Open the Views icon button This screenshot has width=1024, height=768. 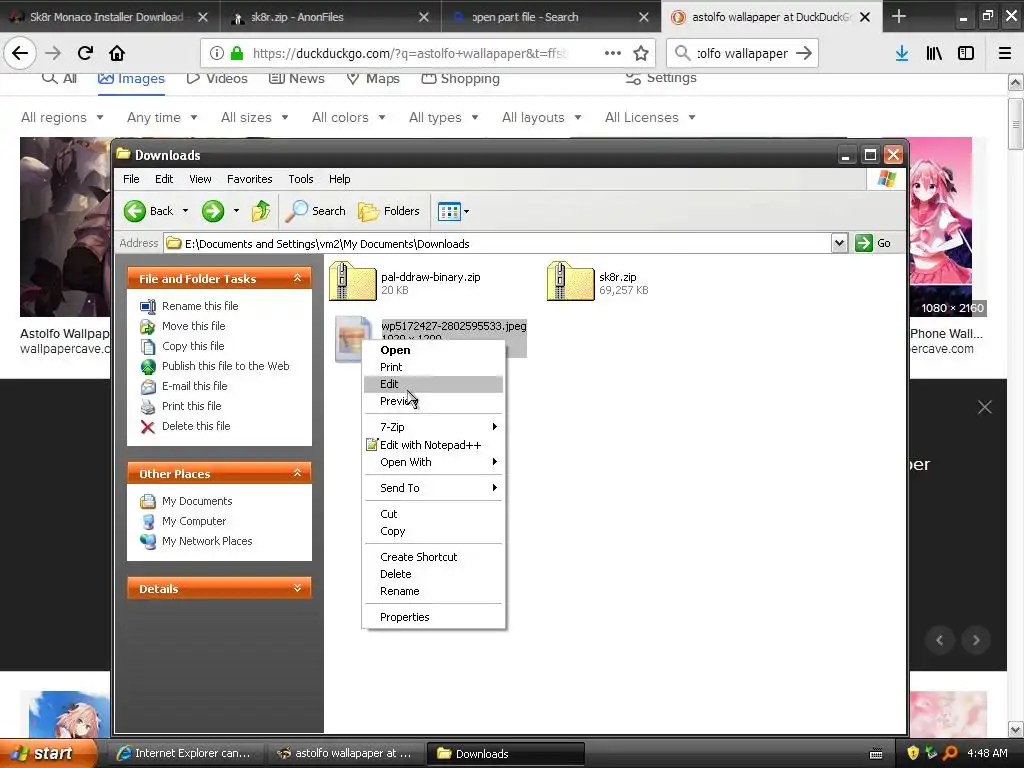449,211
